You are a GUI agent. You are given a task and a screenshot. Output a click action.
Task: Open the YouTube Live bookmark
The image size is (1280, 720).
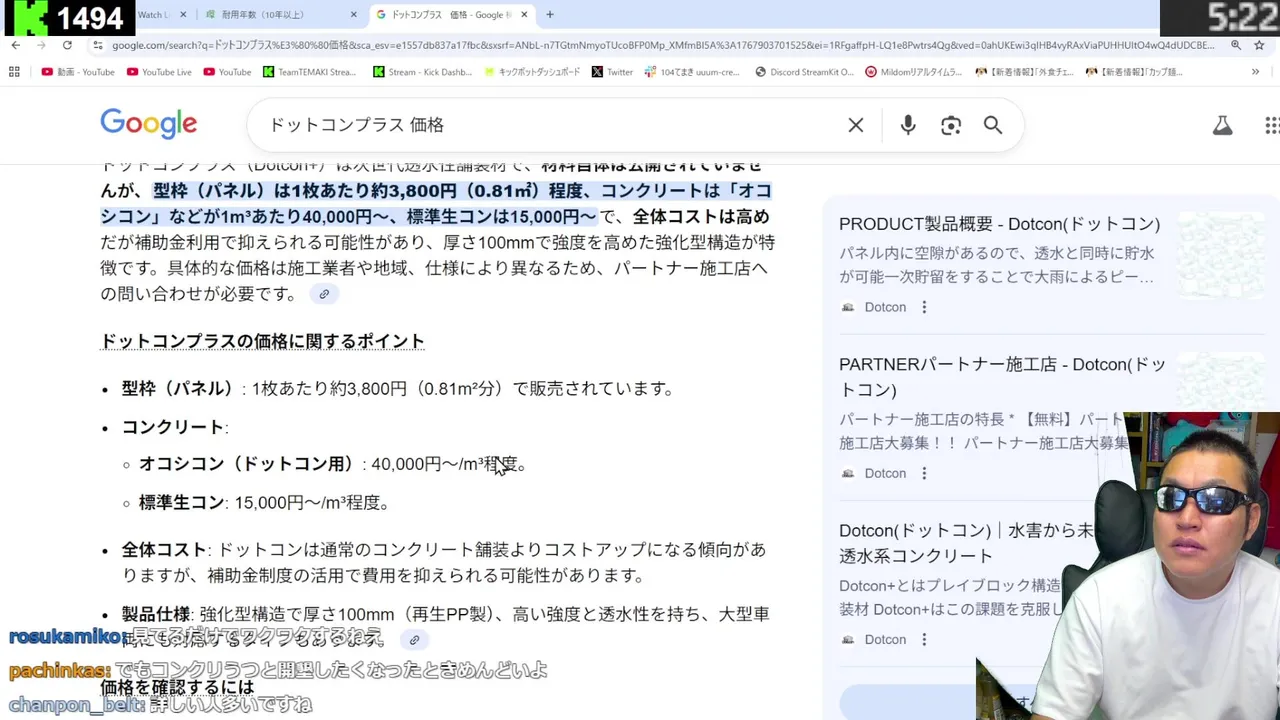159,72
